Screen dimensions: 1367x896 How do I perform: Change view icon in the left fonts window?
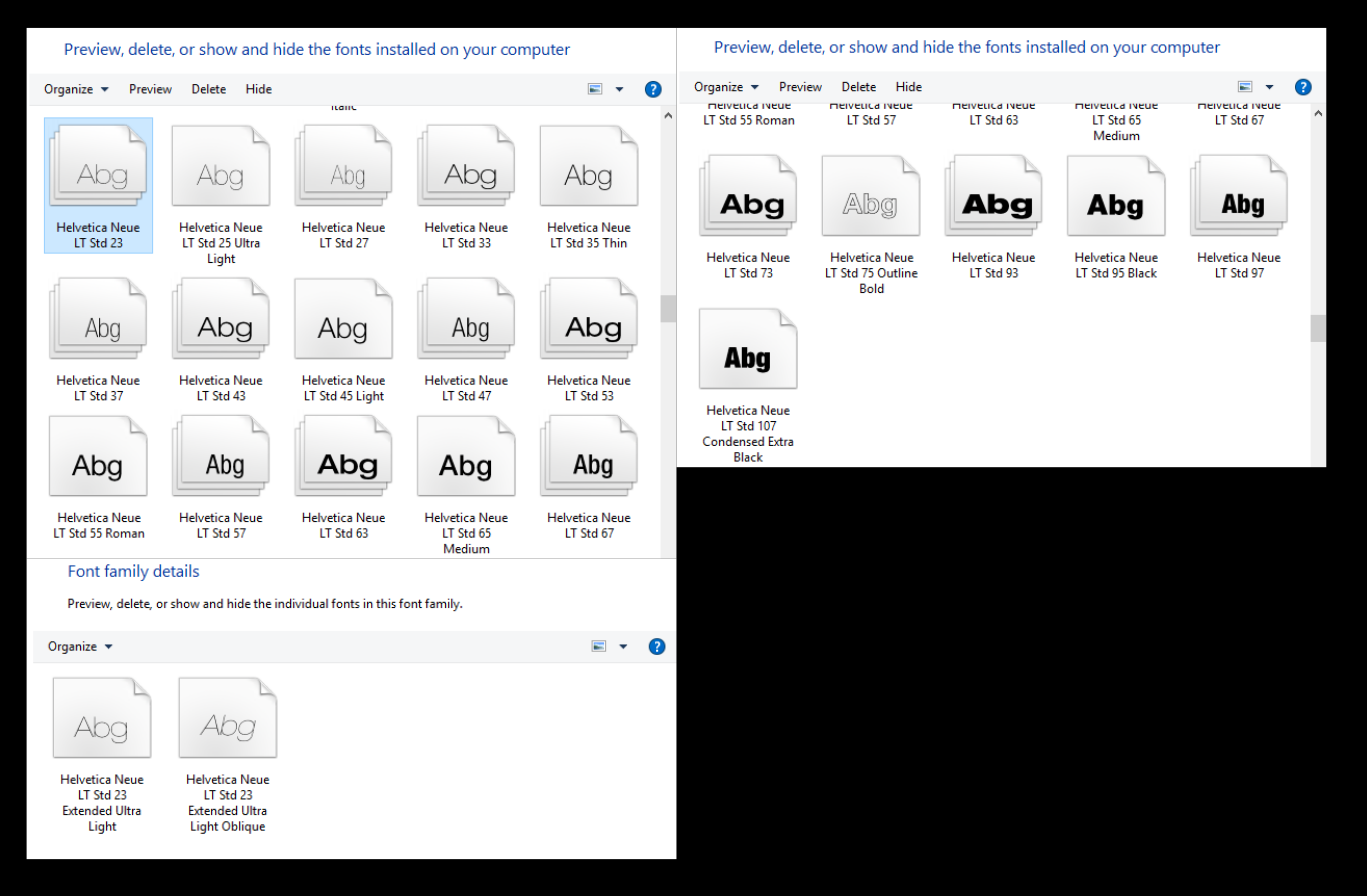click(x=595, y=89)
